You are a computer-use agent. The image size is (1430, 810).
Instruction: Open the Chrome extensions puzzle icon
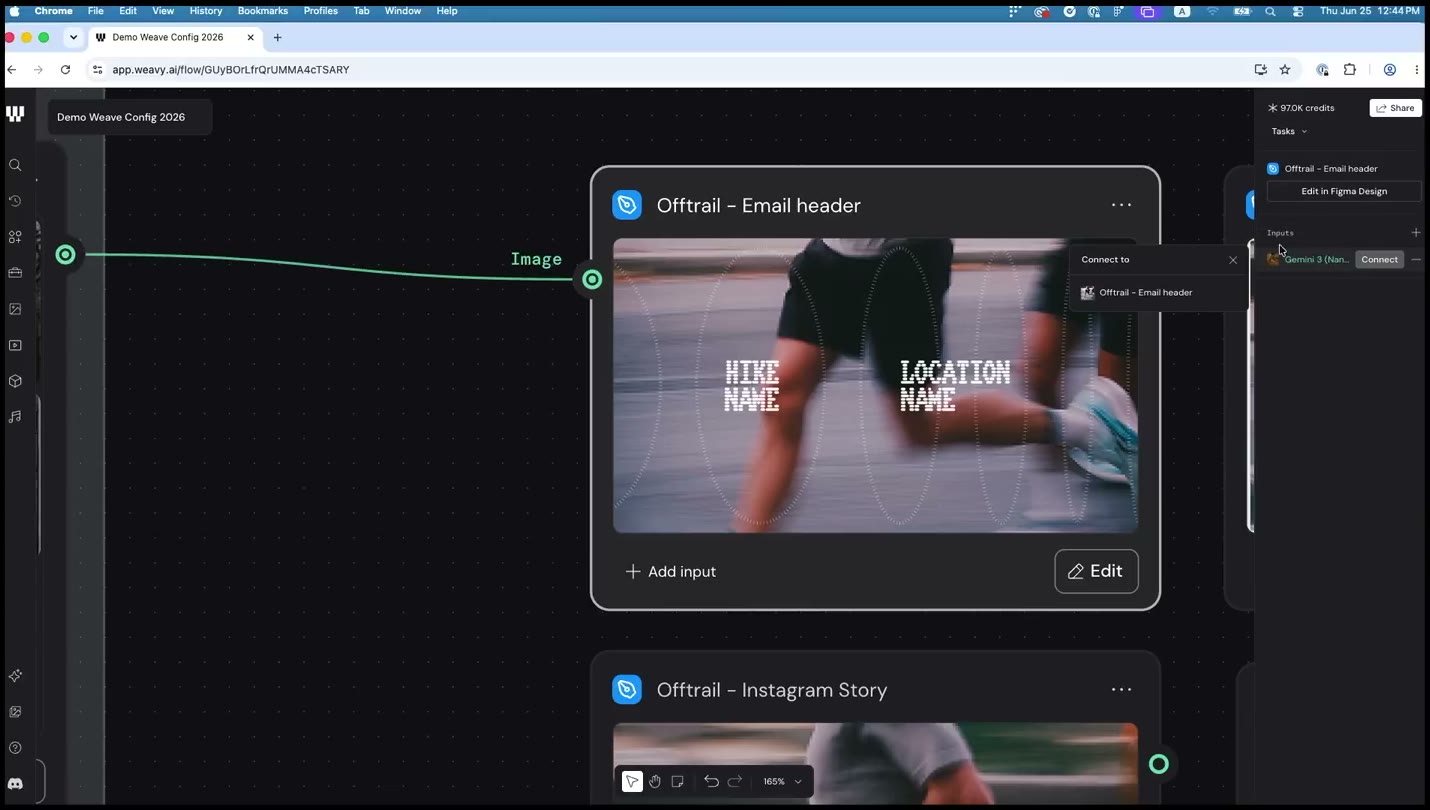point(1349,69)
